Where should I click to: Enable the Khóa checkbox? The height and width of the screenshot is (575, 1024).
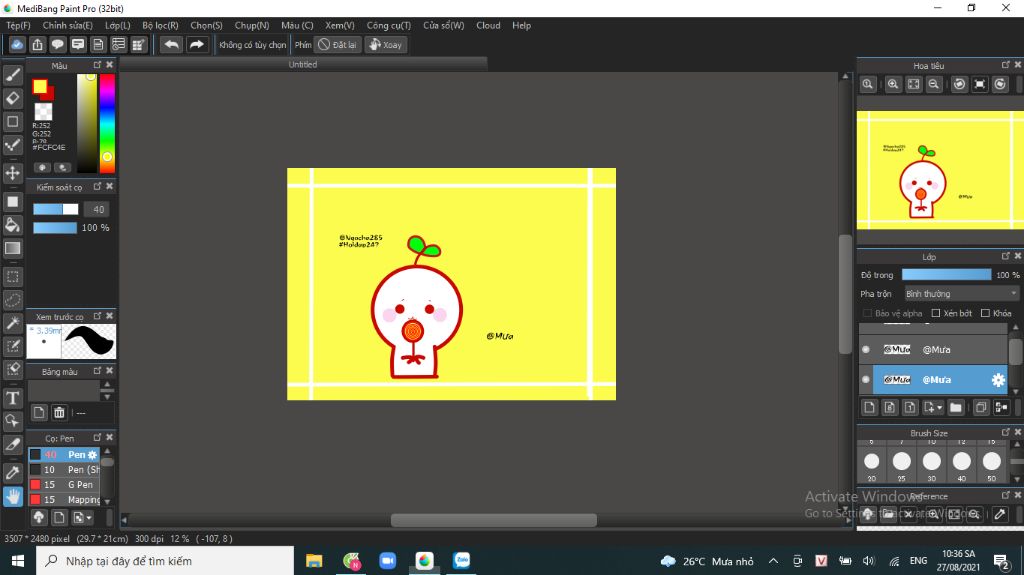pos(985,314)
